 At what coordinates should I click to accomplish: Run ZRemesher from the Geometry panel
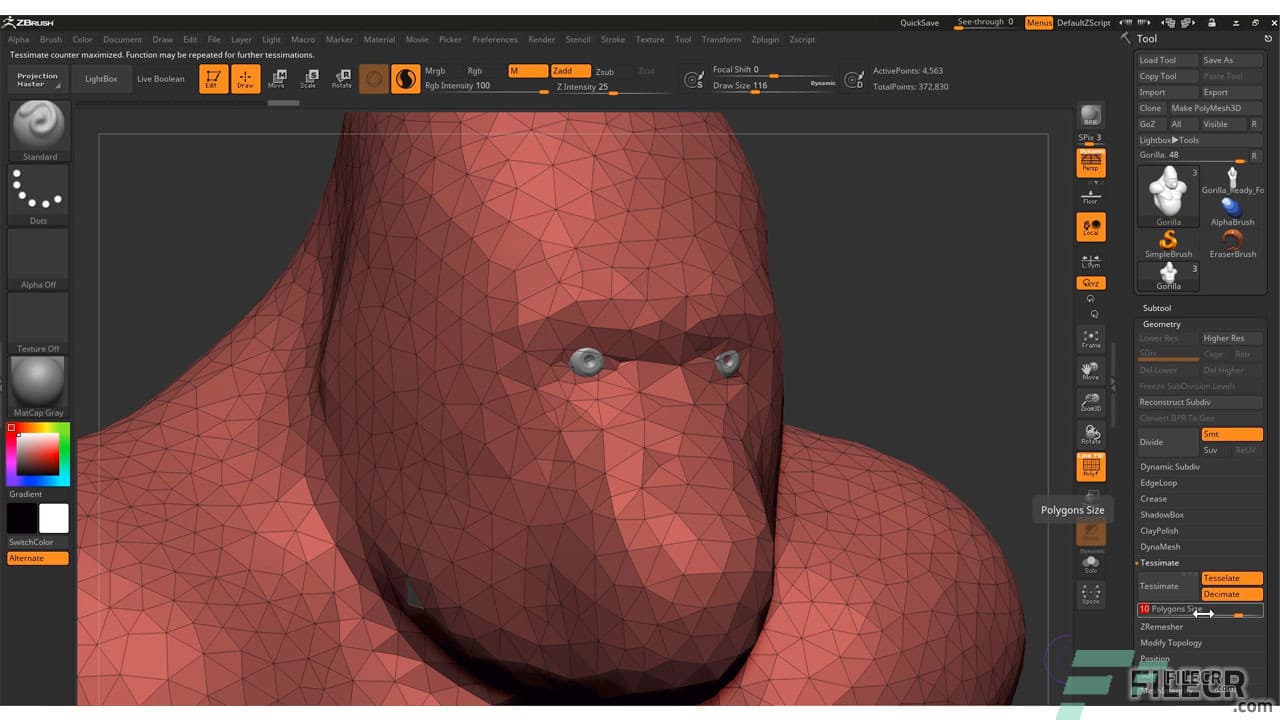1162,627
